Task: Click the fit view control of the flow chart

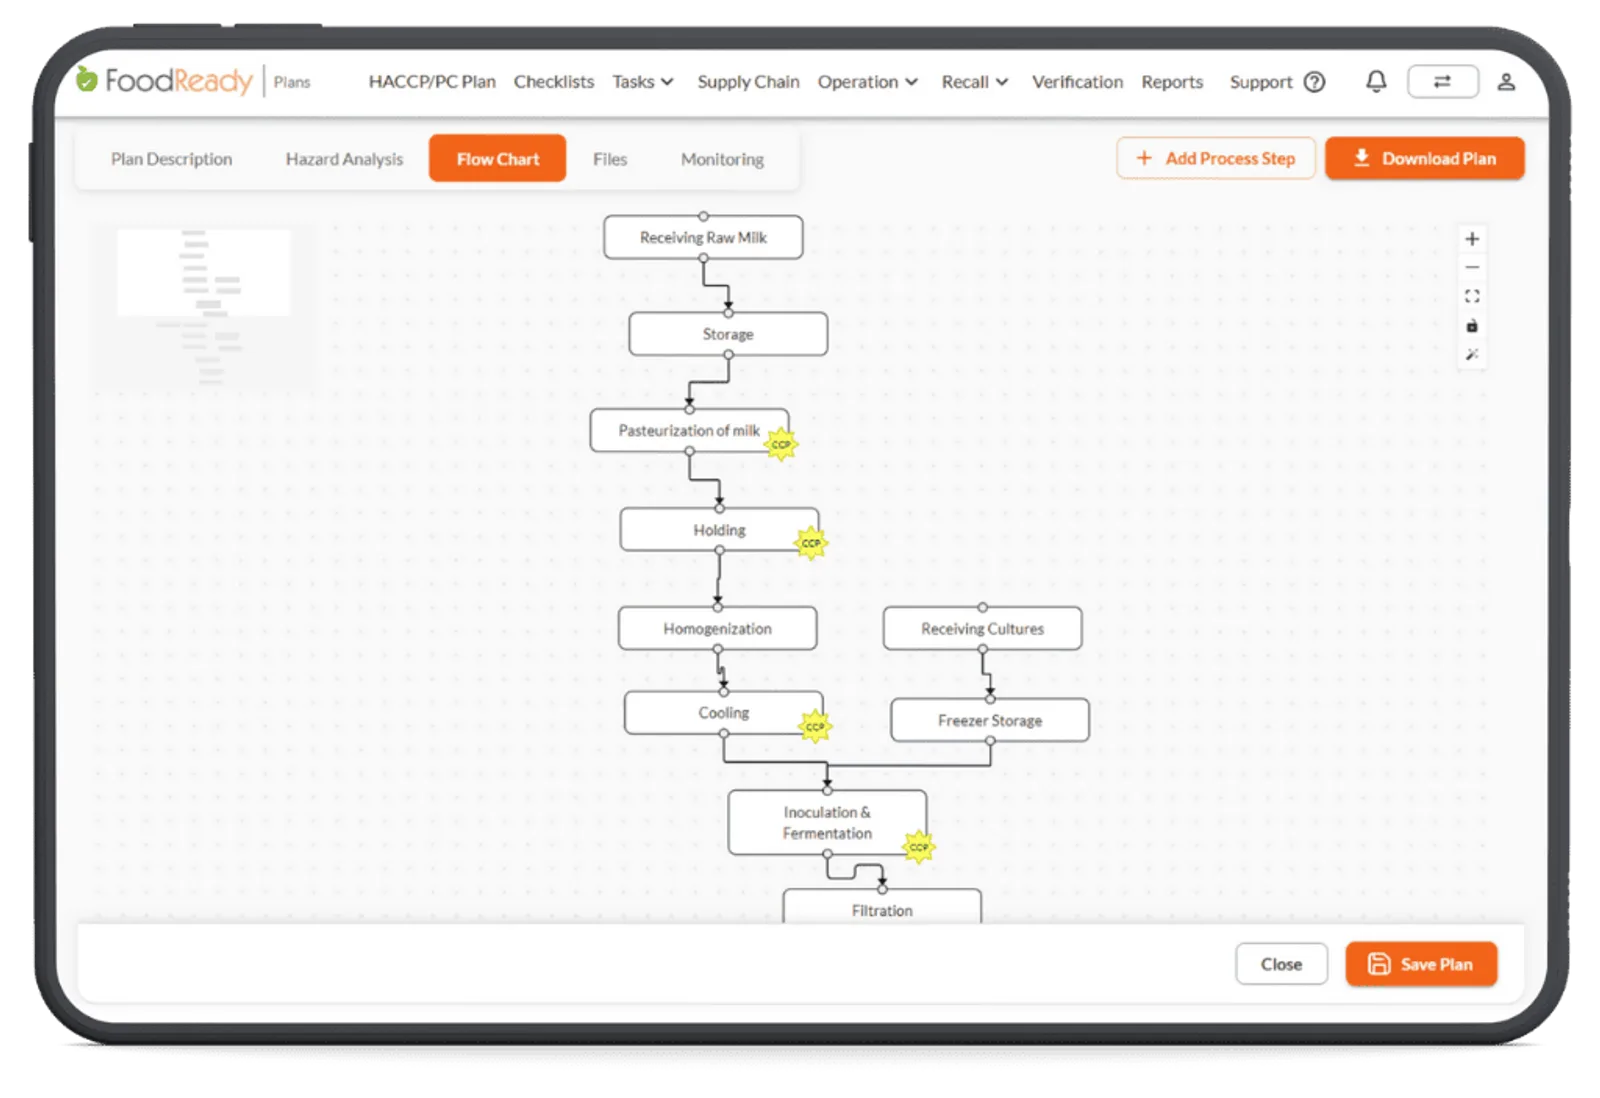Action: [x=1472, y=296]
